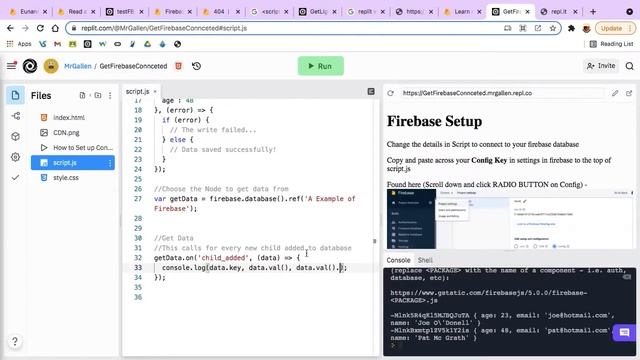
Task: Invite collaborators with the Invite button
Action: point(601,66)
